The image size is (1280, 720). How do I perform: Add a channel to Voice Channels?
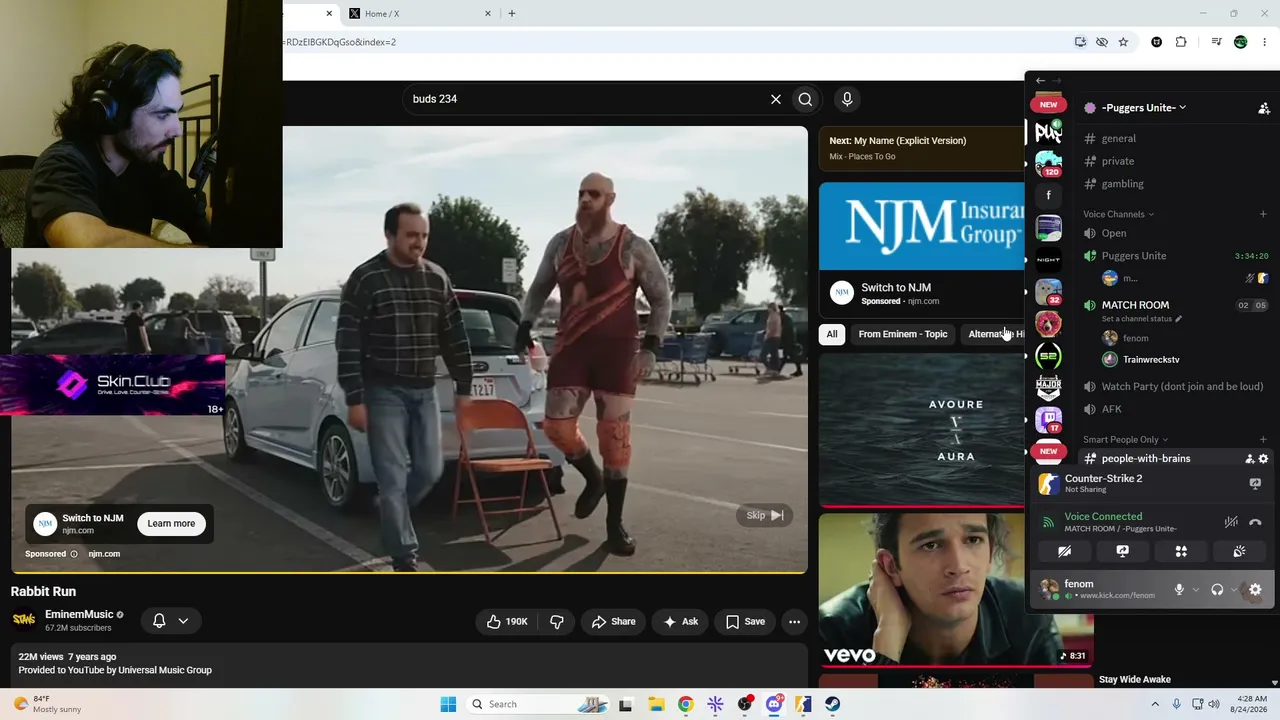(1263, 214)
